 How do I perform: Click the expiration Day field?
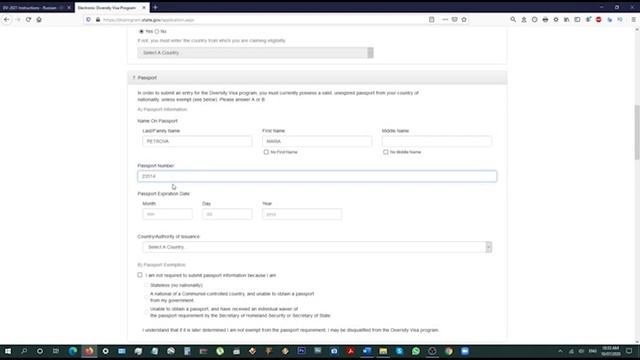227,214
